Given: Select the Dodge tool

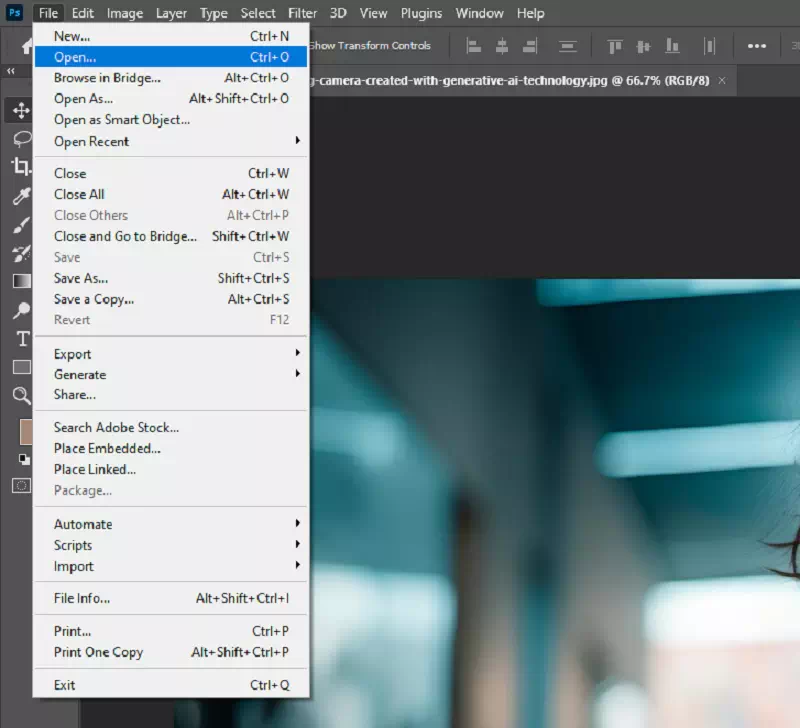Looking at the screenshot, I should [x=21, y=310].
